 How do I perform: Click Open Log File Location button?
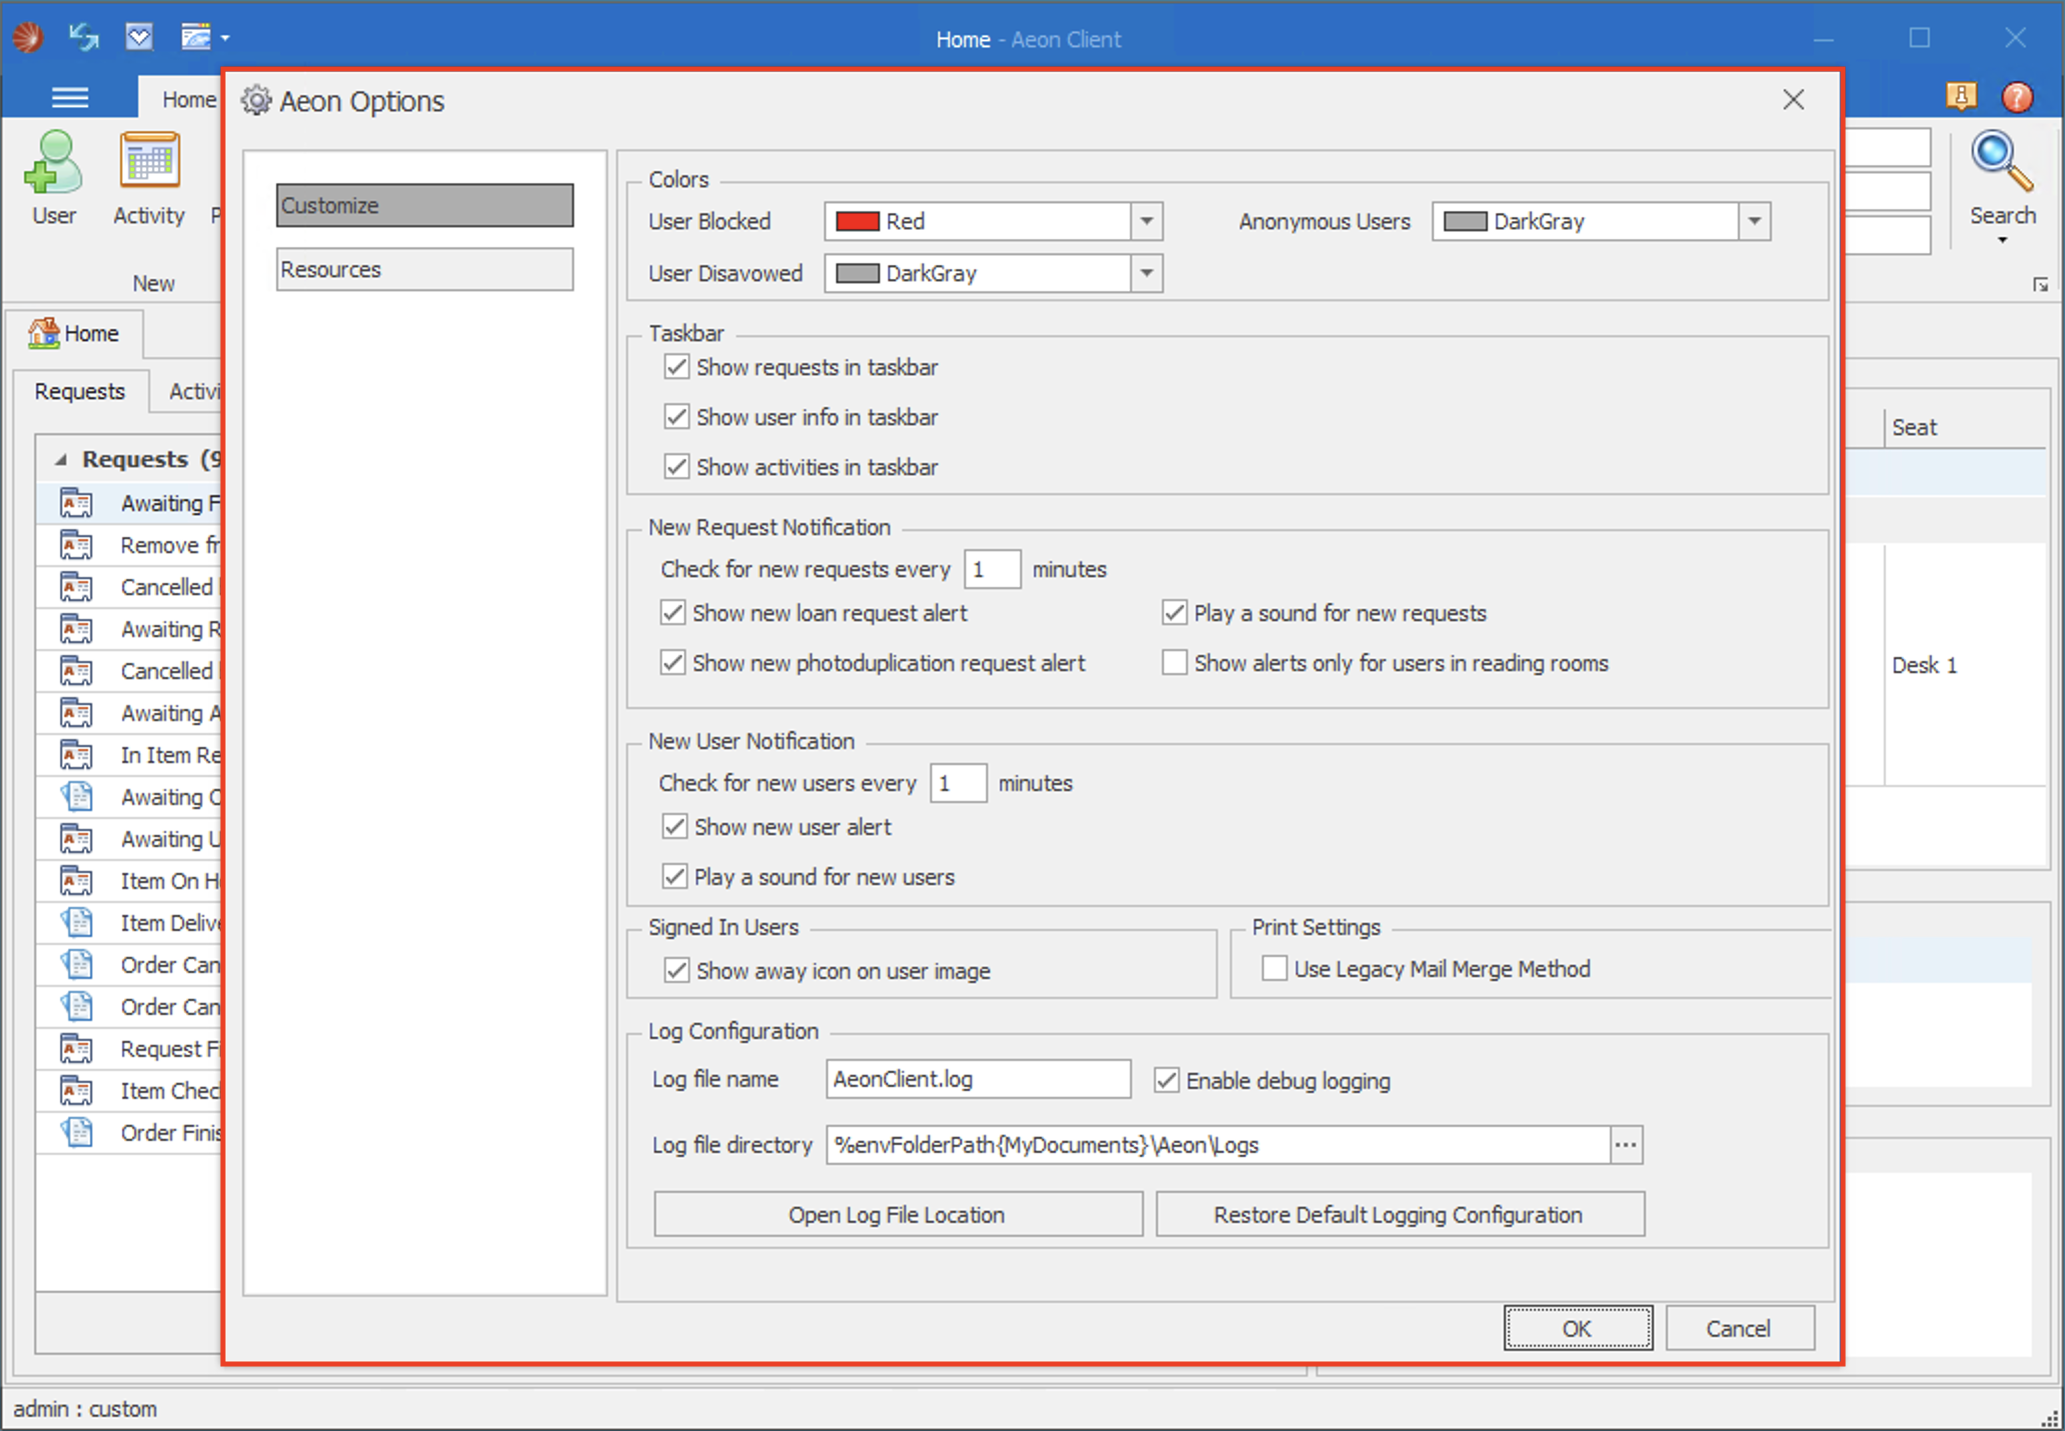click(x=897, y=1214)
